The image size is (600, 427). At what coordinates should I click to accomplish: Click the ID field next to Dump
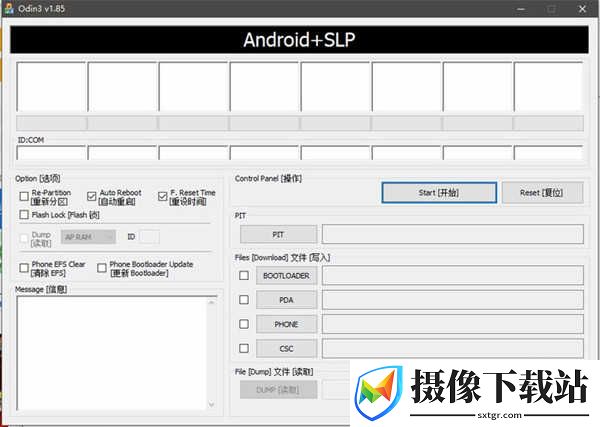(x=149, y=237)
